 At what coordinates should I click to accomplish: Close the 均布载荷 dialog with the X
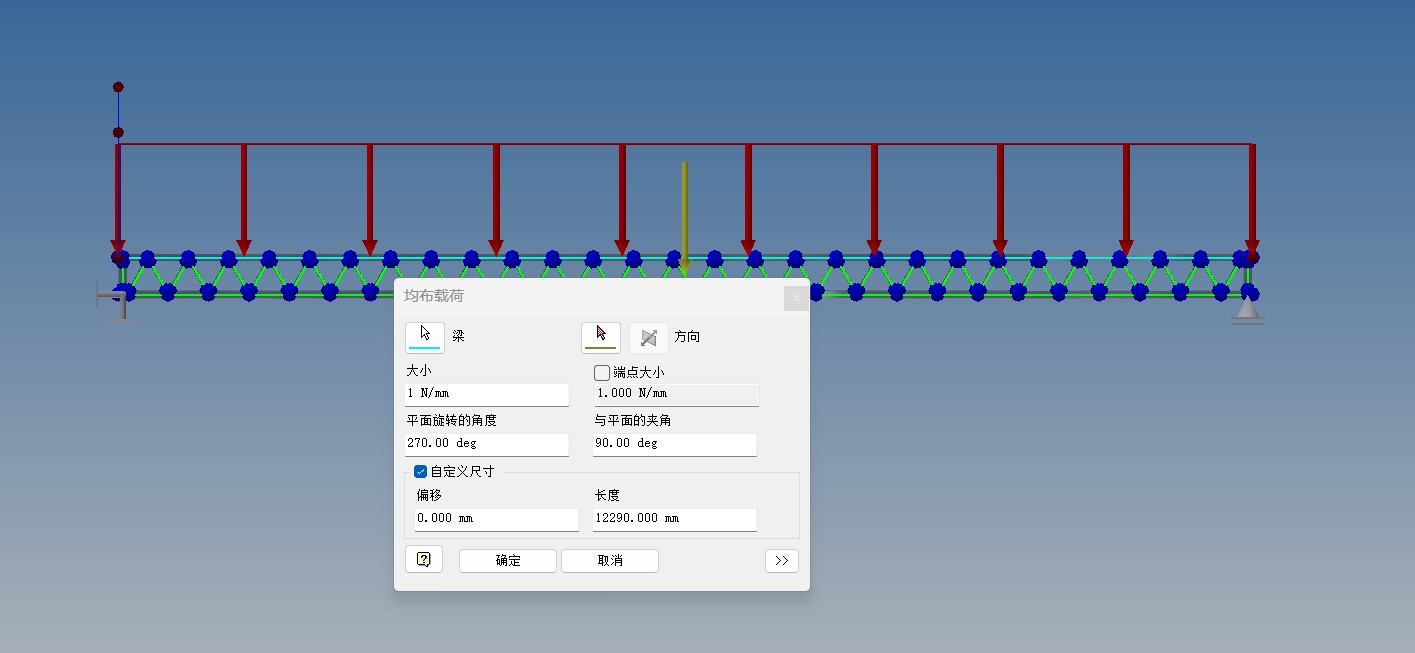795,297
